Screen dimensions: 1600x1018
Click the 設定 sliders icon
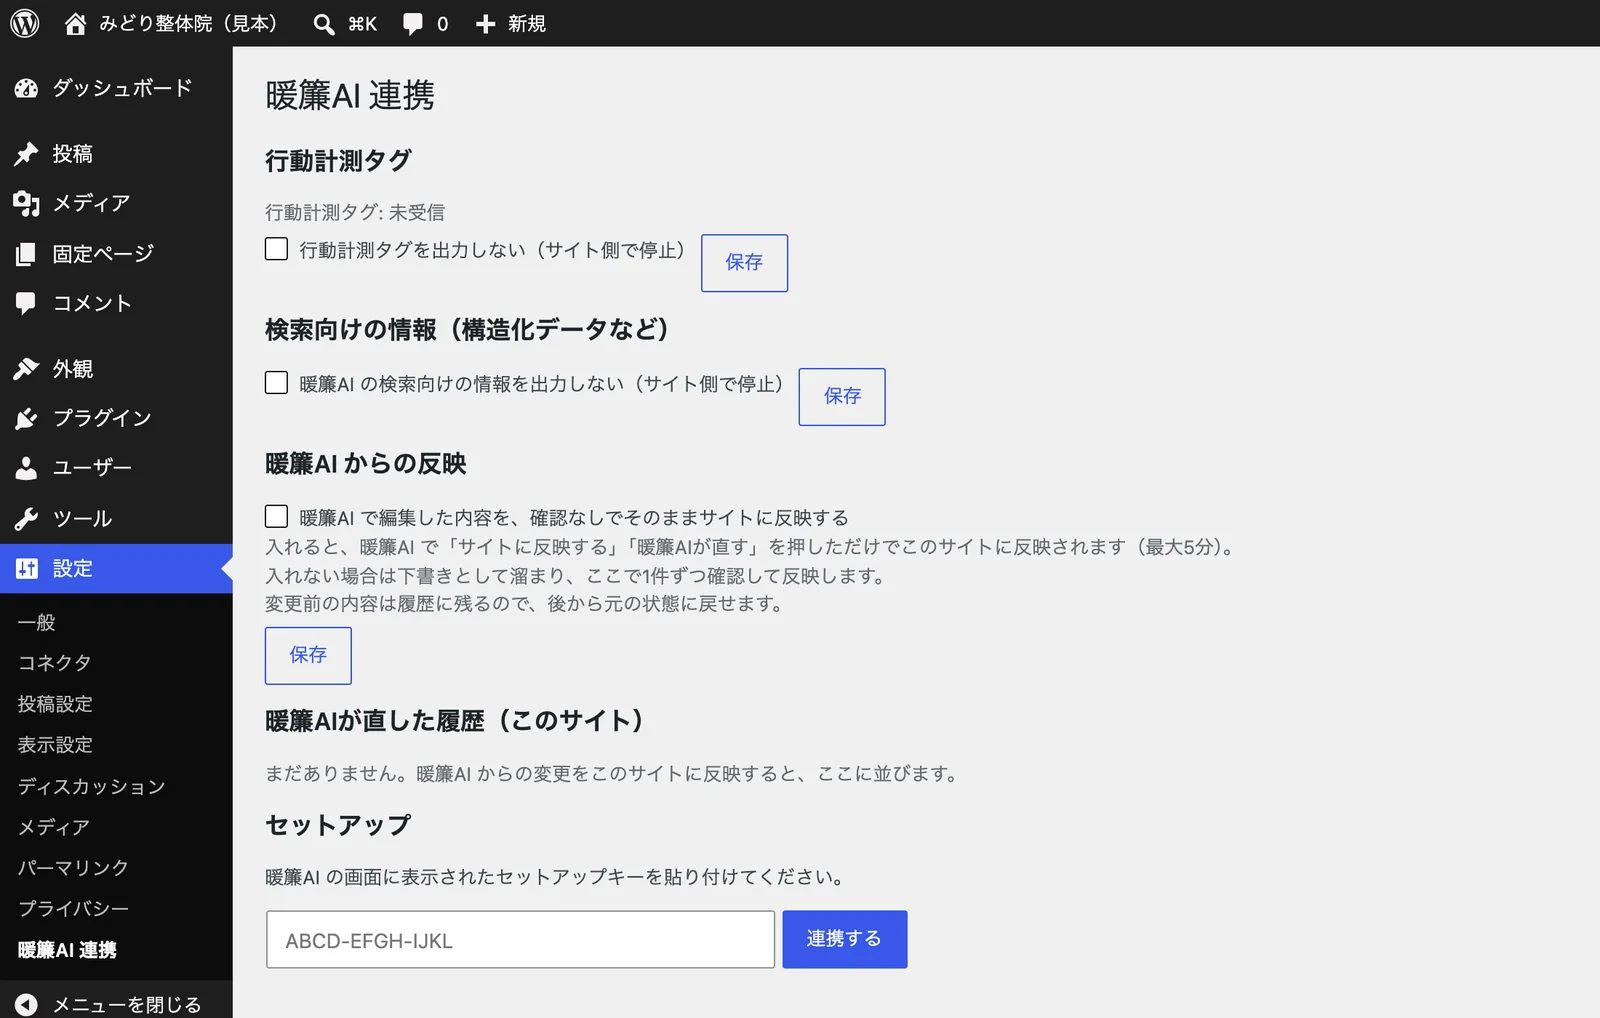[26, 569]
